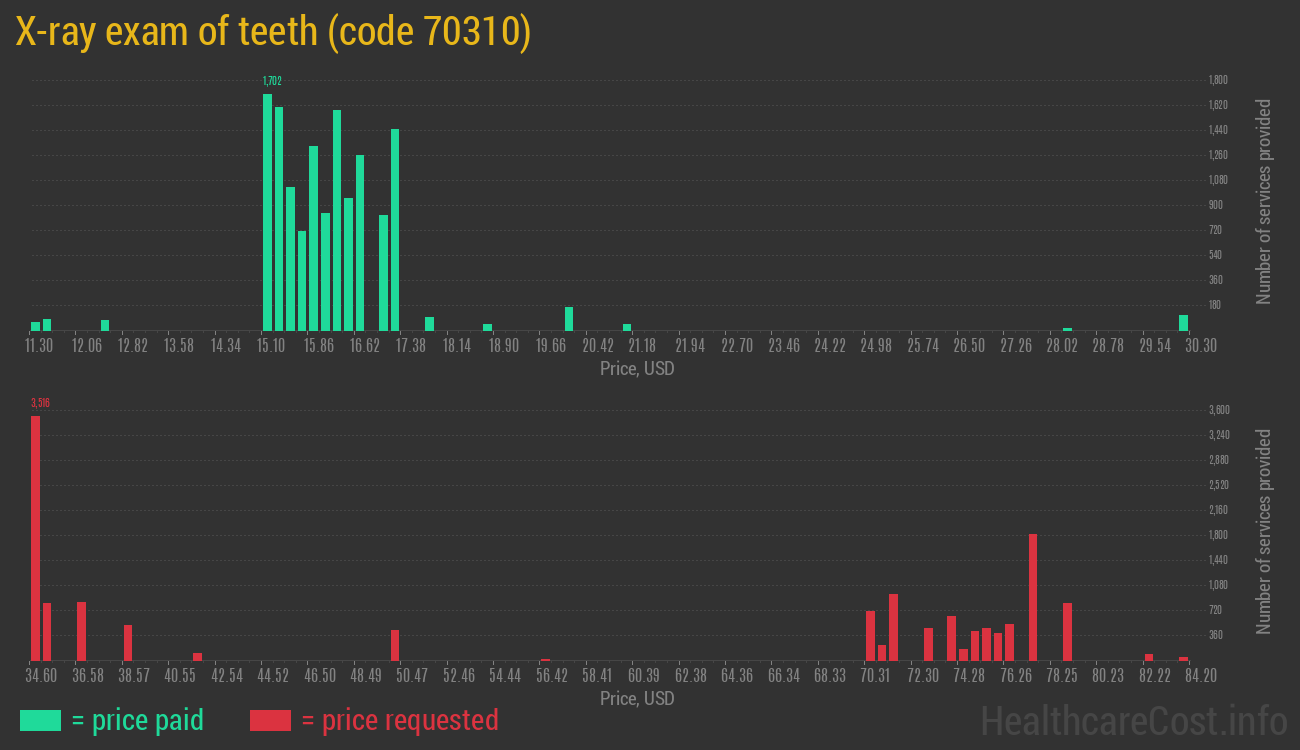Click the tall red bar right of 76.26
Viewport: 1300px width, 750px height.
click(x=1033, y=596)
